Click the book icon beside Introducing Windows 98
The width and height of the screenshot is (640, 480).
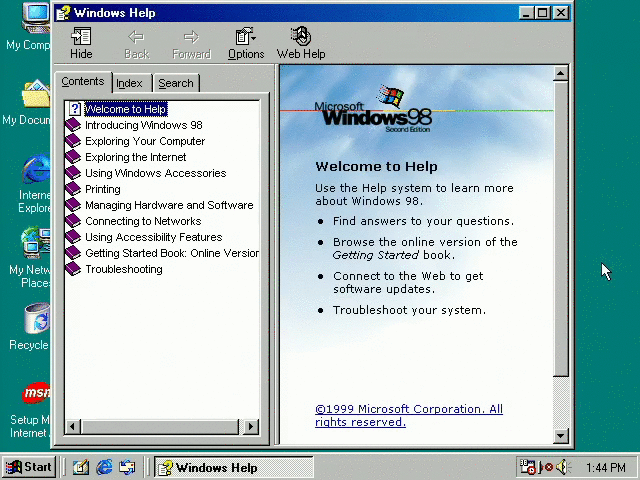[x=73, y=125]
